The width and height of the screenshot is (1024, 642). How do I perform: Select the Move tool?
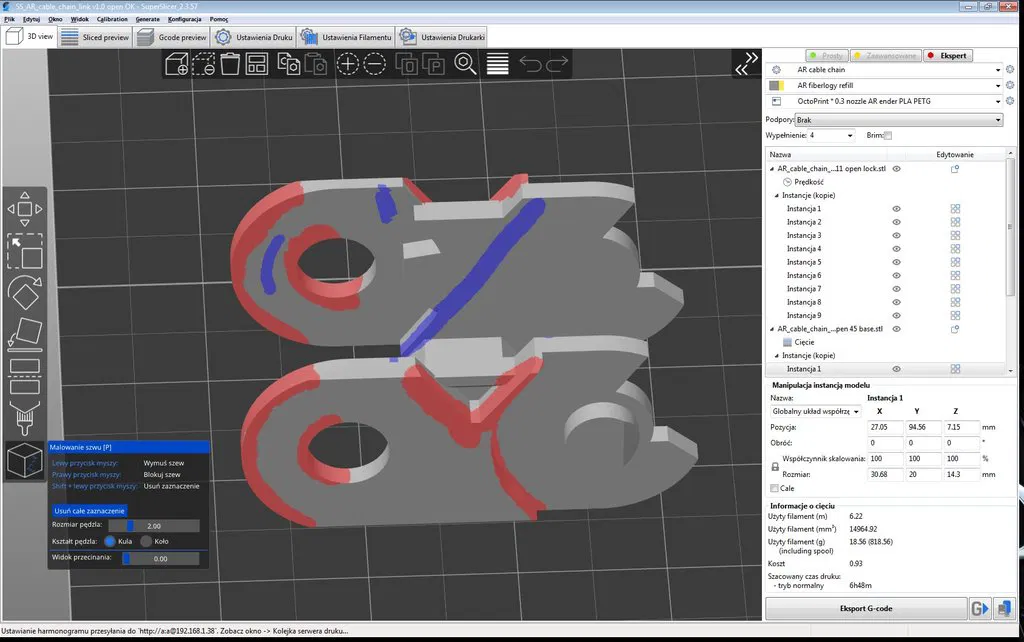coord(25,209)
